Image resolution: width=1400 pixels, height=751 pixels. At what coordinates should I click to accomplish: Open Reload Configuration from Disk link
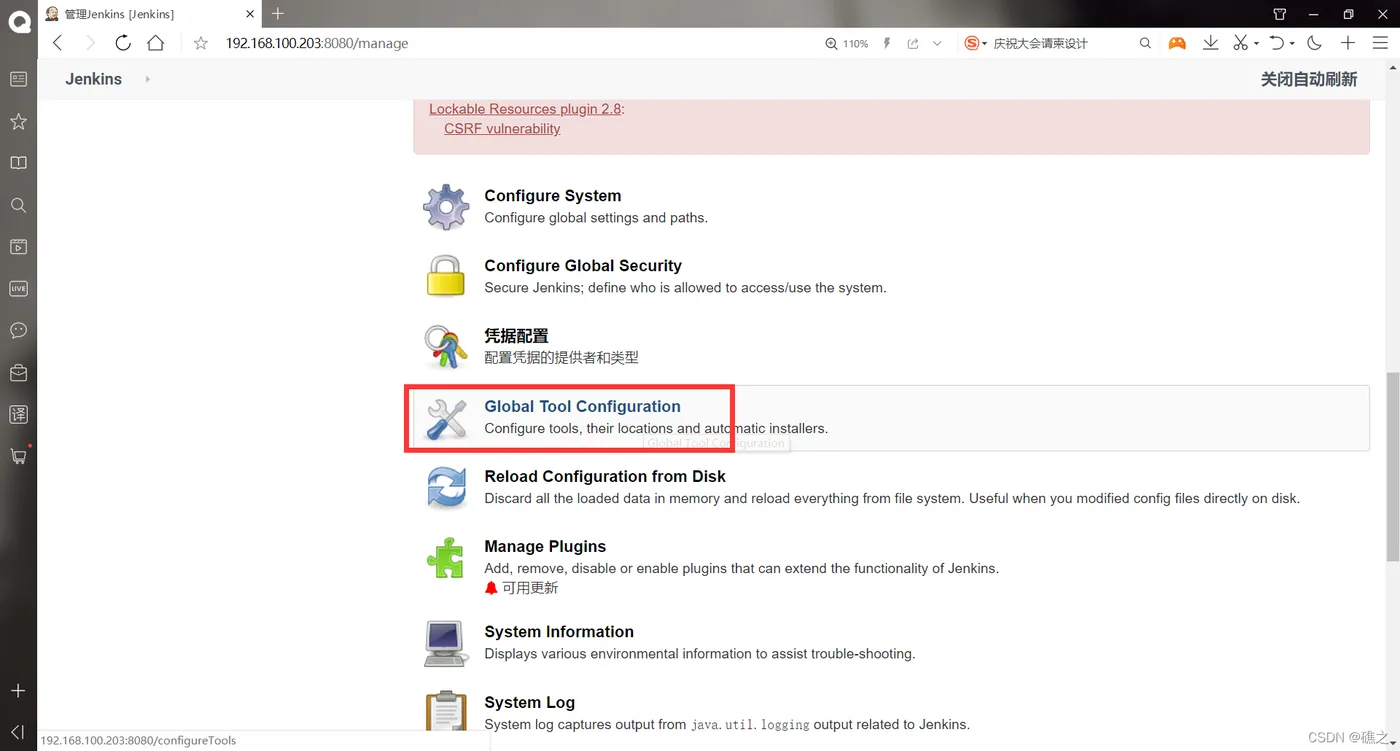point(605,476)
